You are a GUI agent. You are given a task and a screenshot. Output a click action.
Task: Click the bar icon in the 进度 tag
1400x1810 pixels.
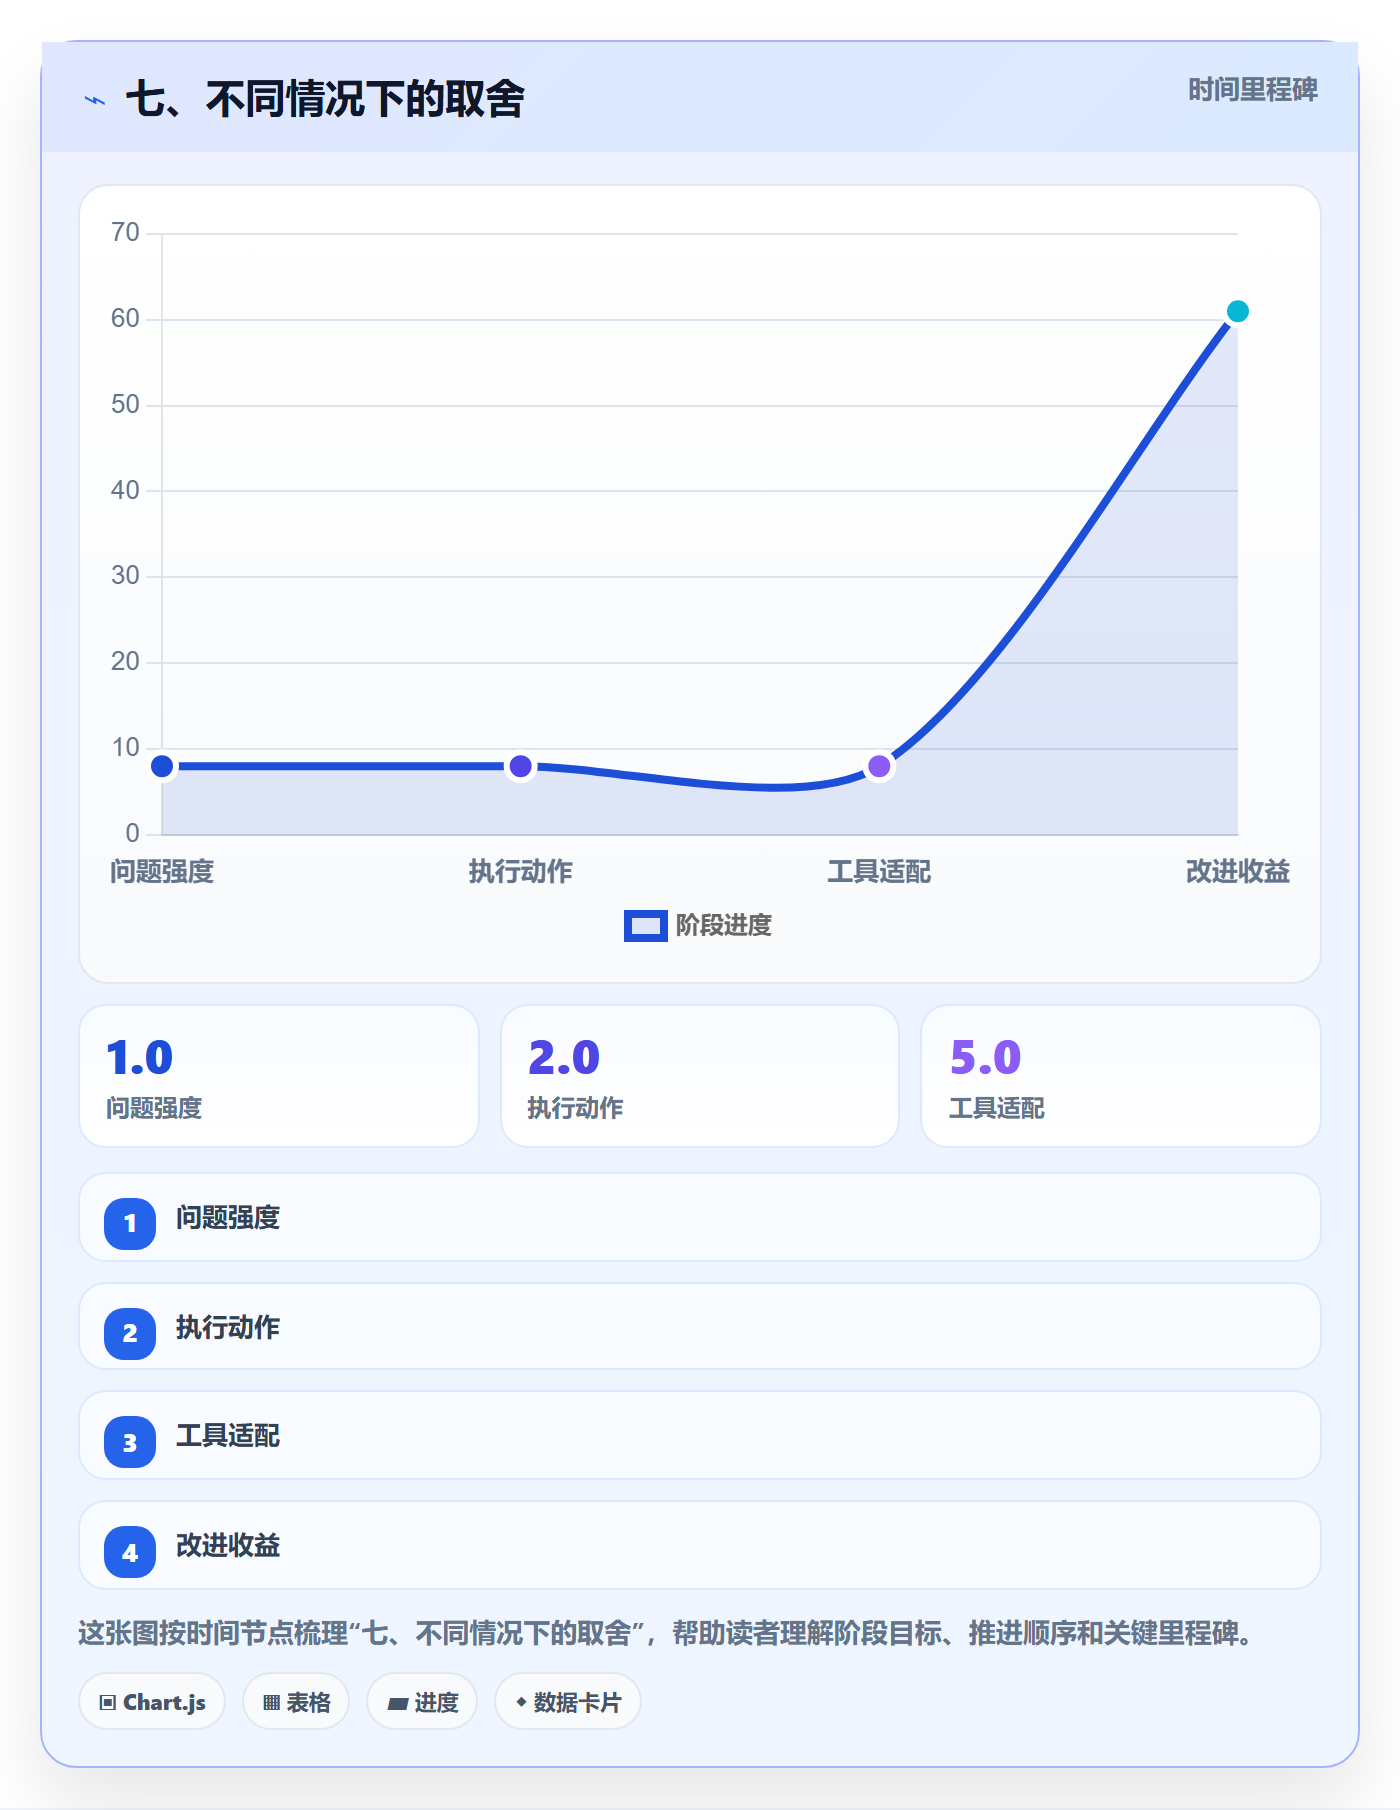coord(397,1703)
